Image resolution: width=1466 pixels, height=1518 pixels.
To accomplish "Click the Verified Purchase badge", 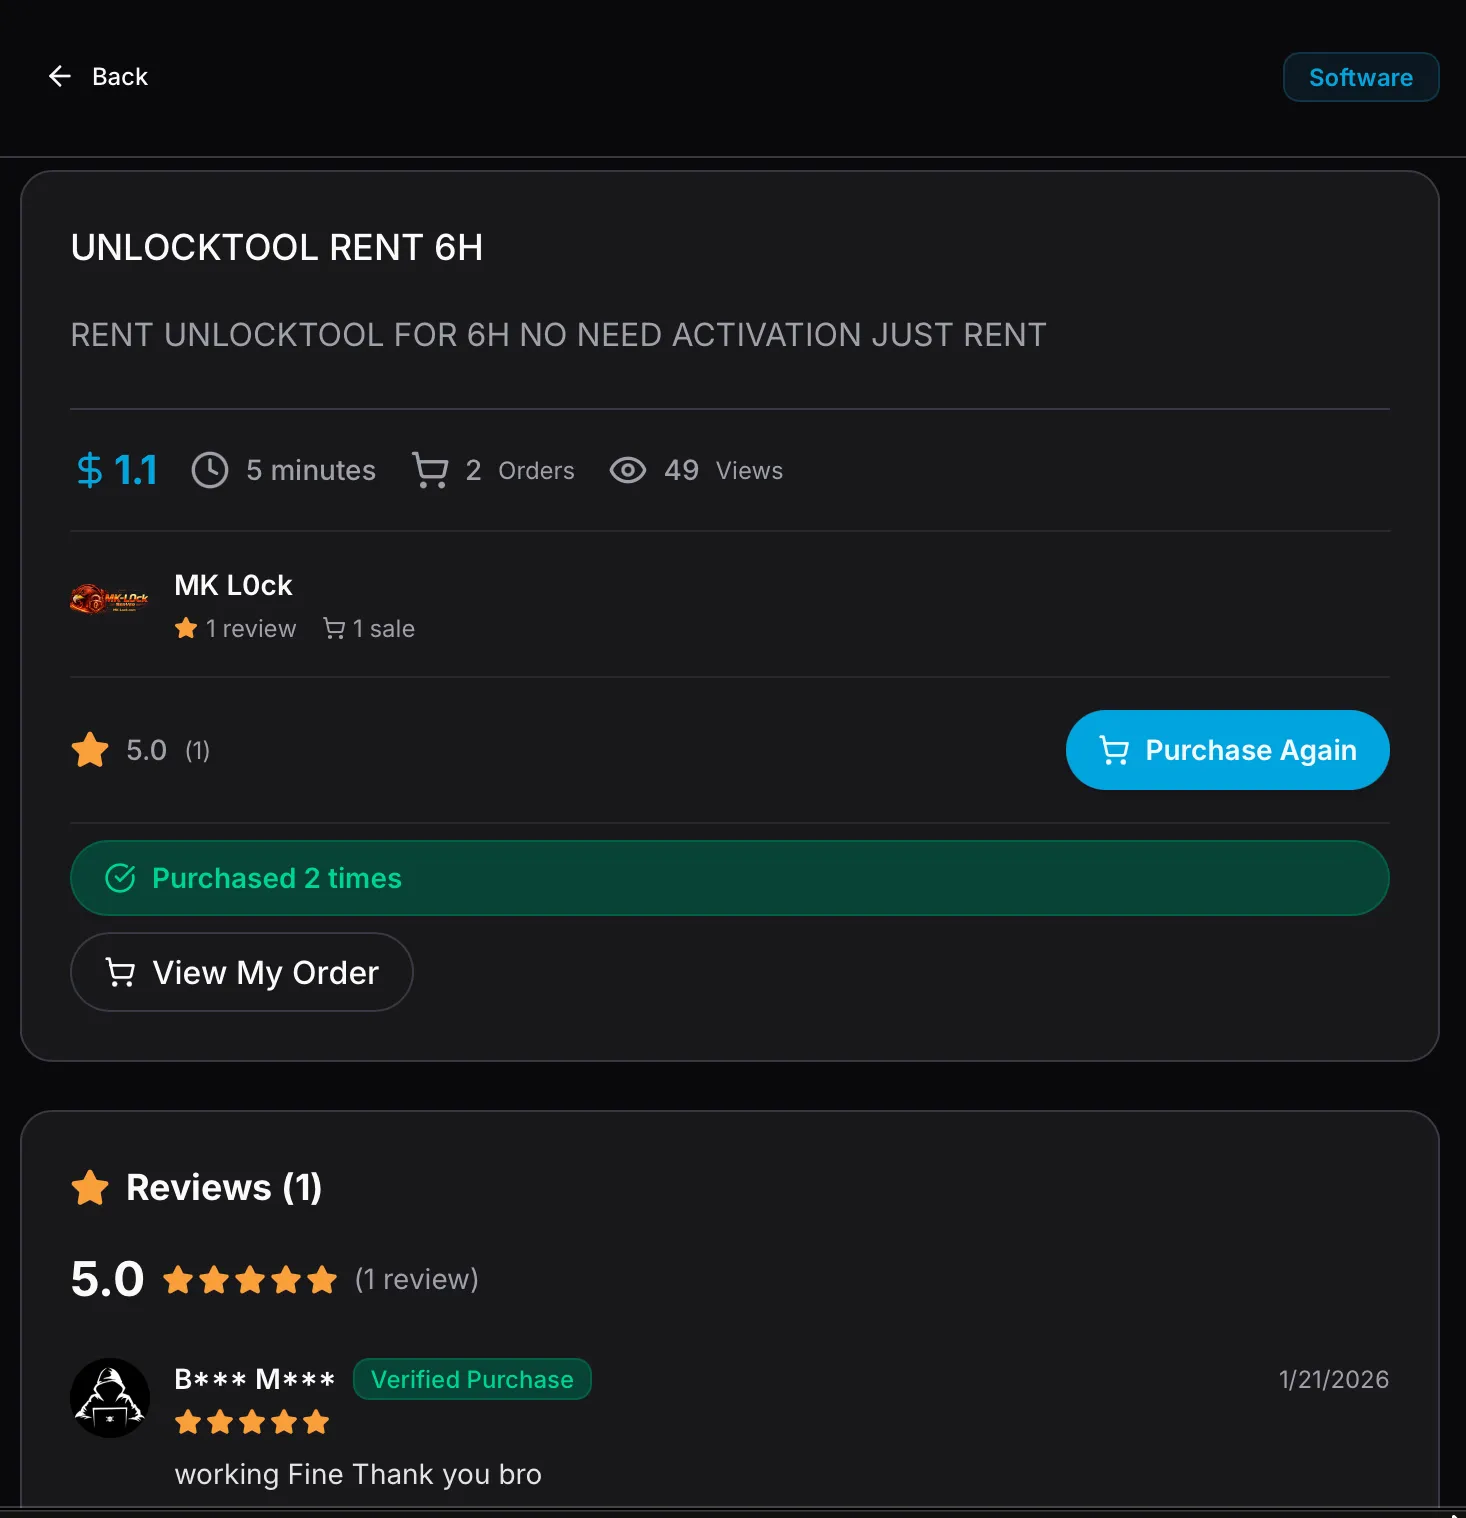I will (x=472, y=1380).
